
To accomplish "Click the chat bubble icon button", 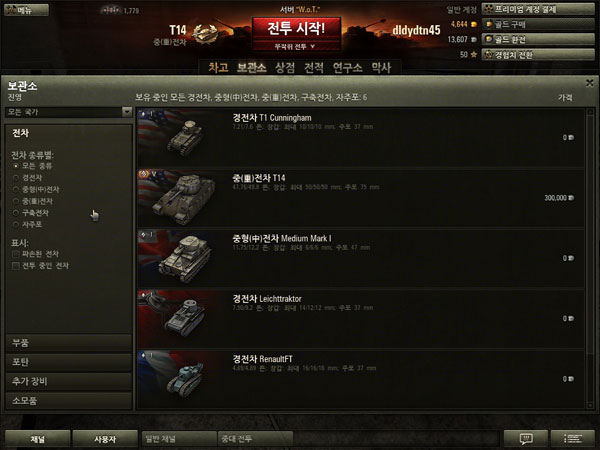I will 525,439.
